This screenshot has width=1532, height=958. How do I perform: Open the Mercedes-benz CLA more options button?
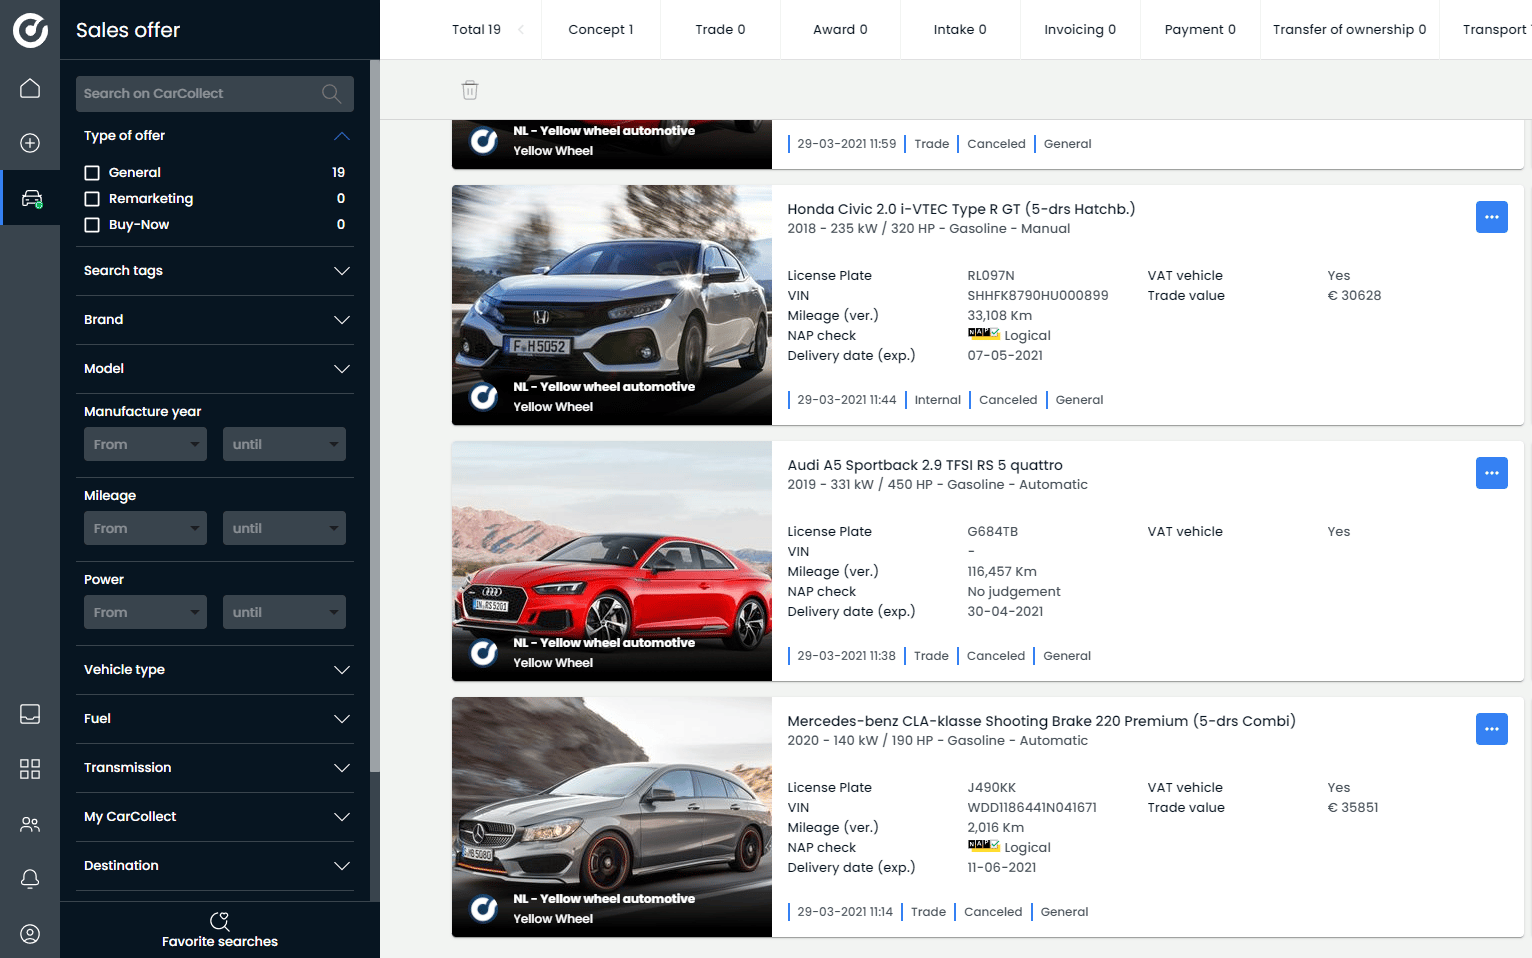pos(1492,729)
